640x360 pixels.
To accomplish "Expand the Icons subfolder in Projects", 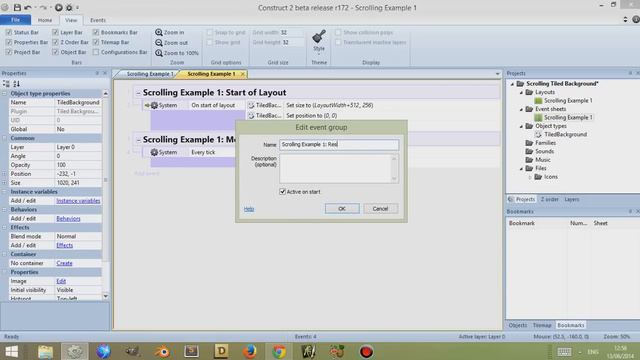I will [530, 177].
